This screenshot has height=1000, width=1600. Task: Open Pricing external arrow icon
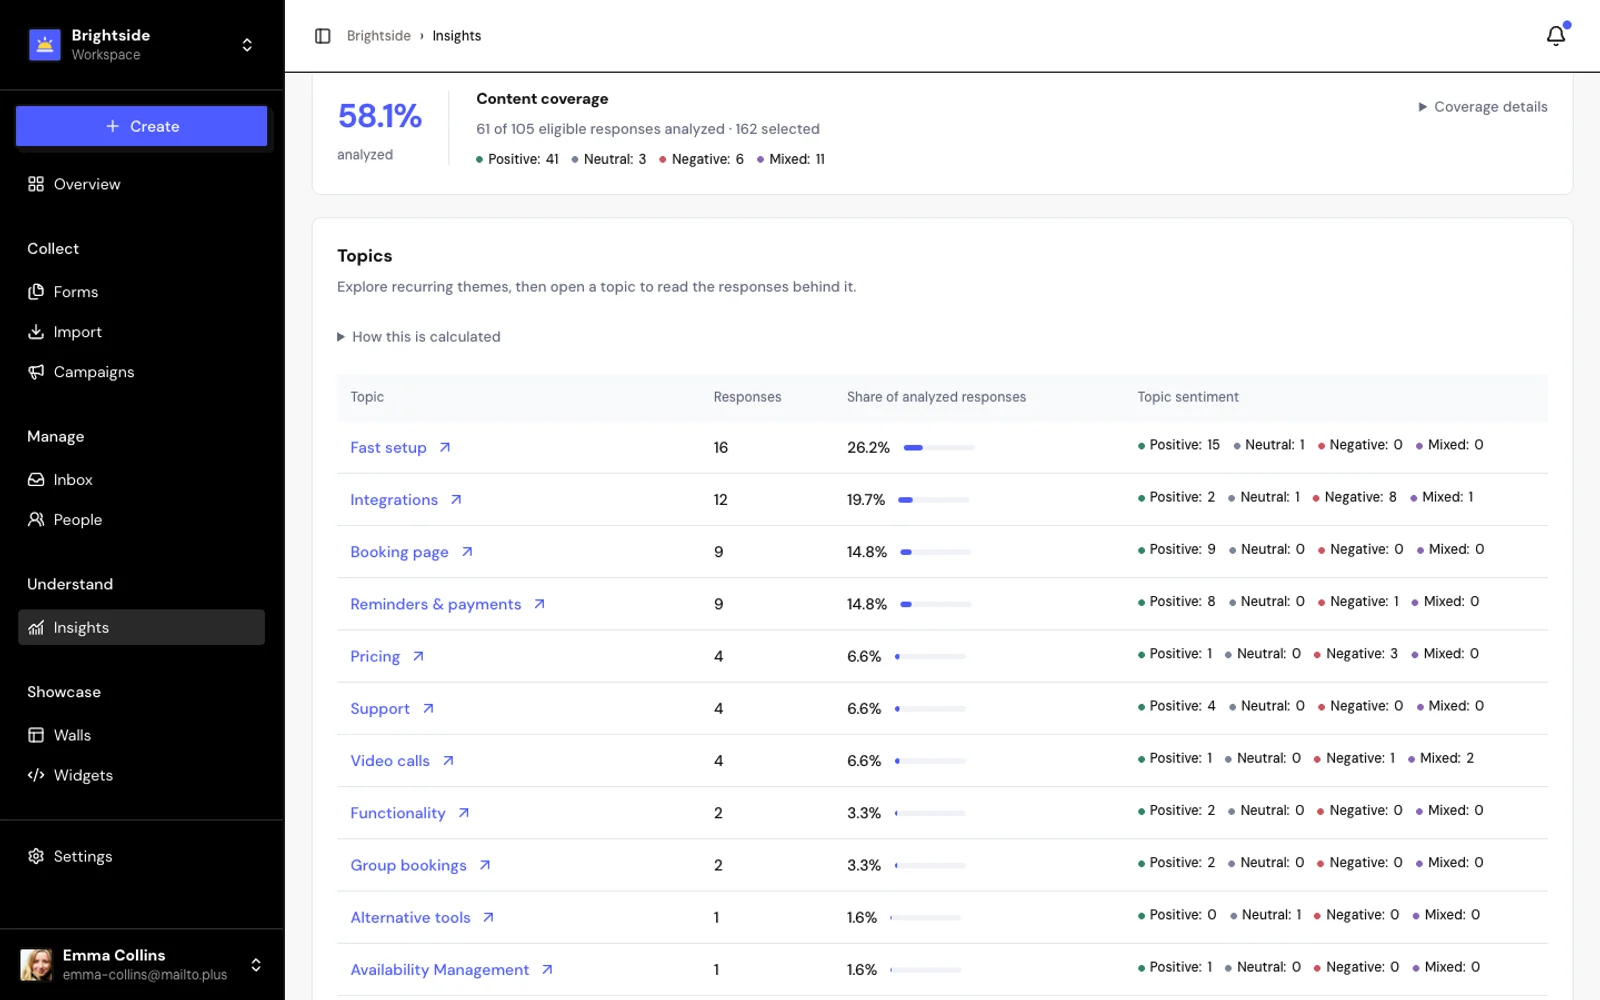pos(419,657)
